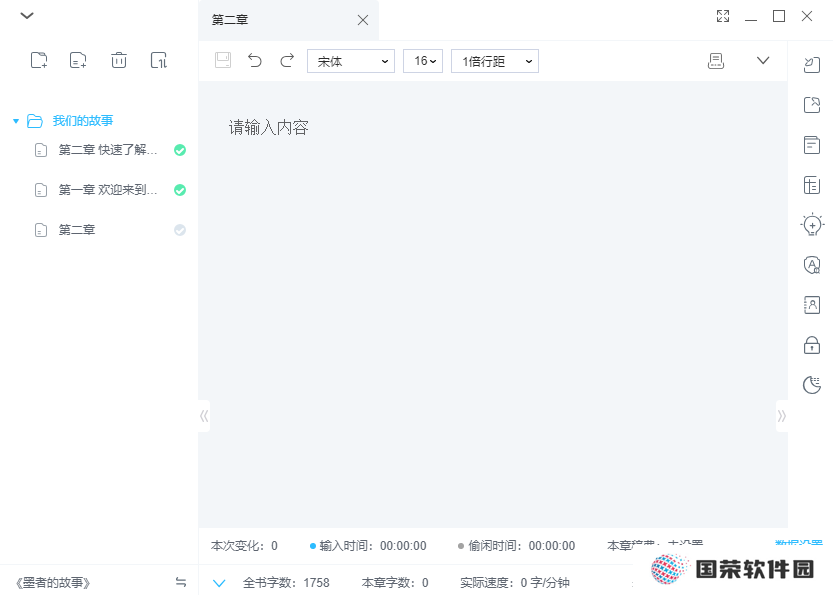Open the notes icon in right sidebar
The image size is (833, 595).
(x=812, y=145)
